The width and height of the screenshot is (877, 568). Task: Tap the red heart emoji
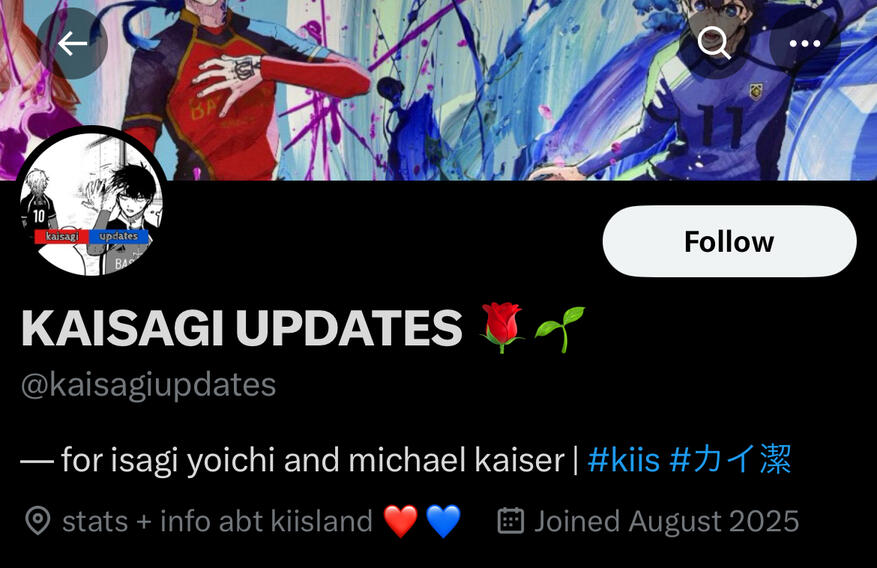tap(400, 521)
